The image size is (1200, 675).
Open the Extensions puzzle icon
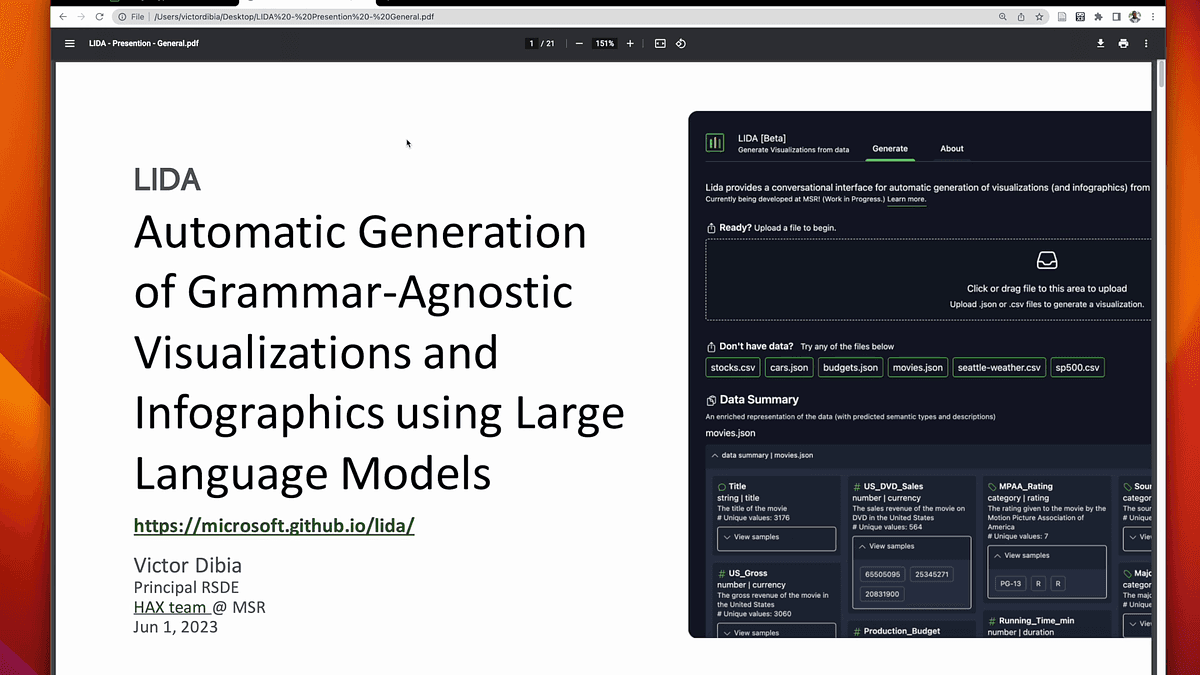point(1098,17)
